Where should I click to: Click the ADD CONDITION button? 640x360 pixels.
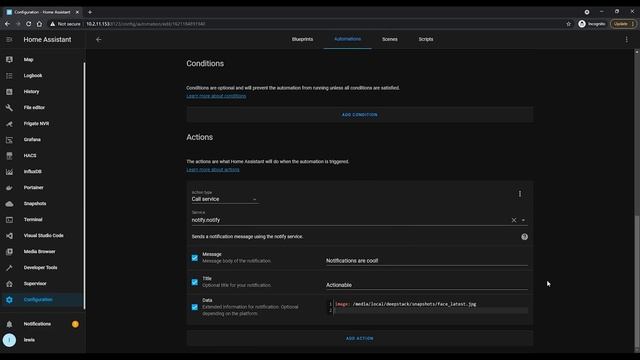pos(360,115)
